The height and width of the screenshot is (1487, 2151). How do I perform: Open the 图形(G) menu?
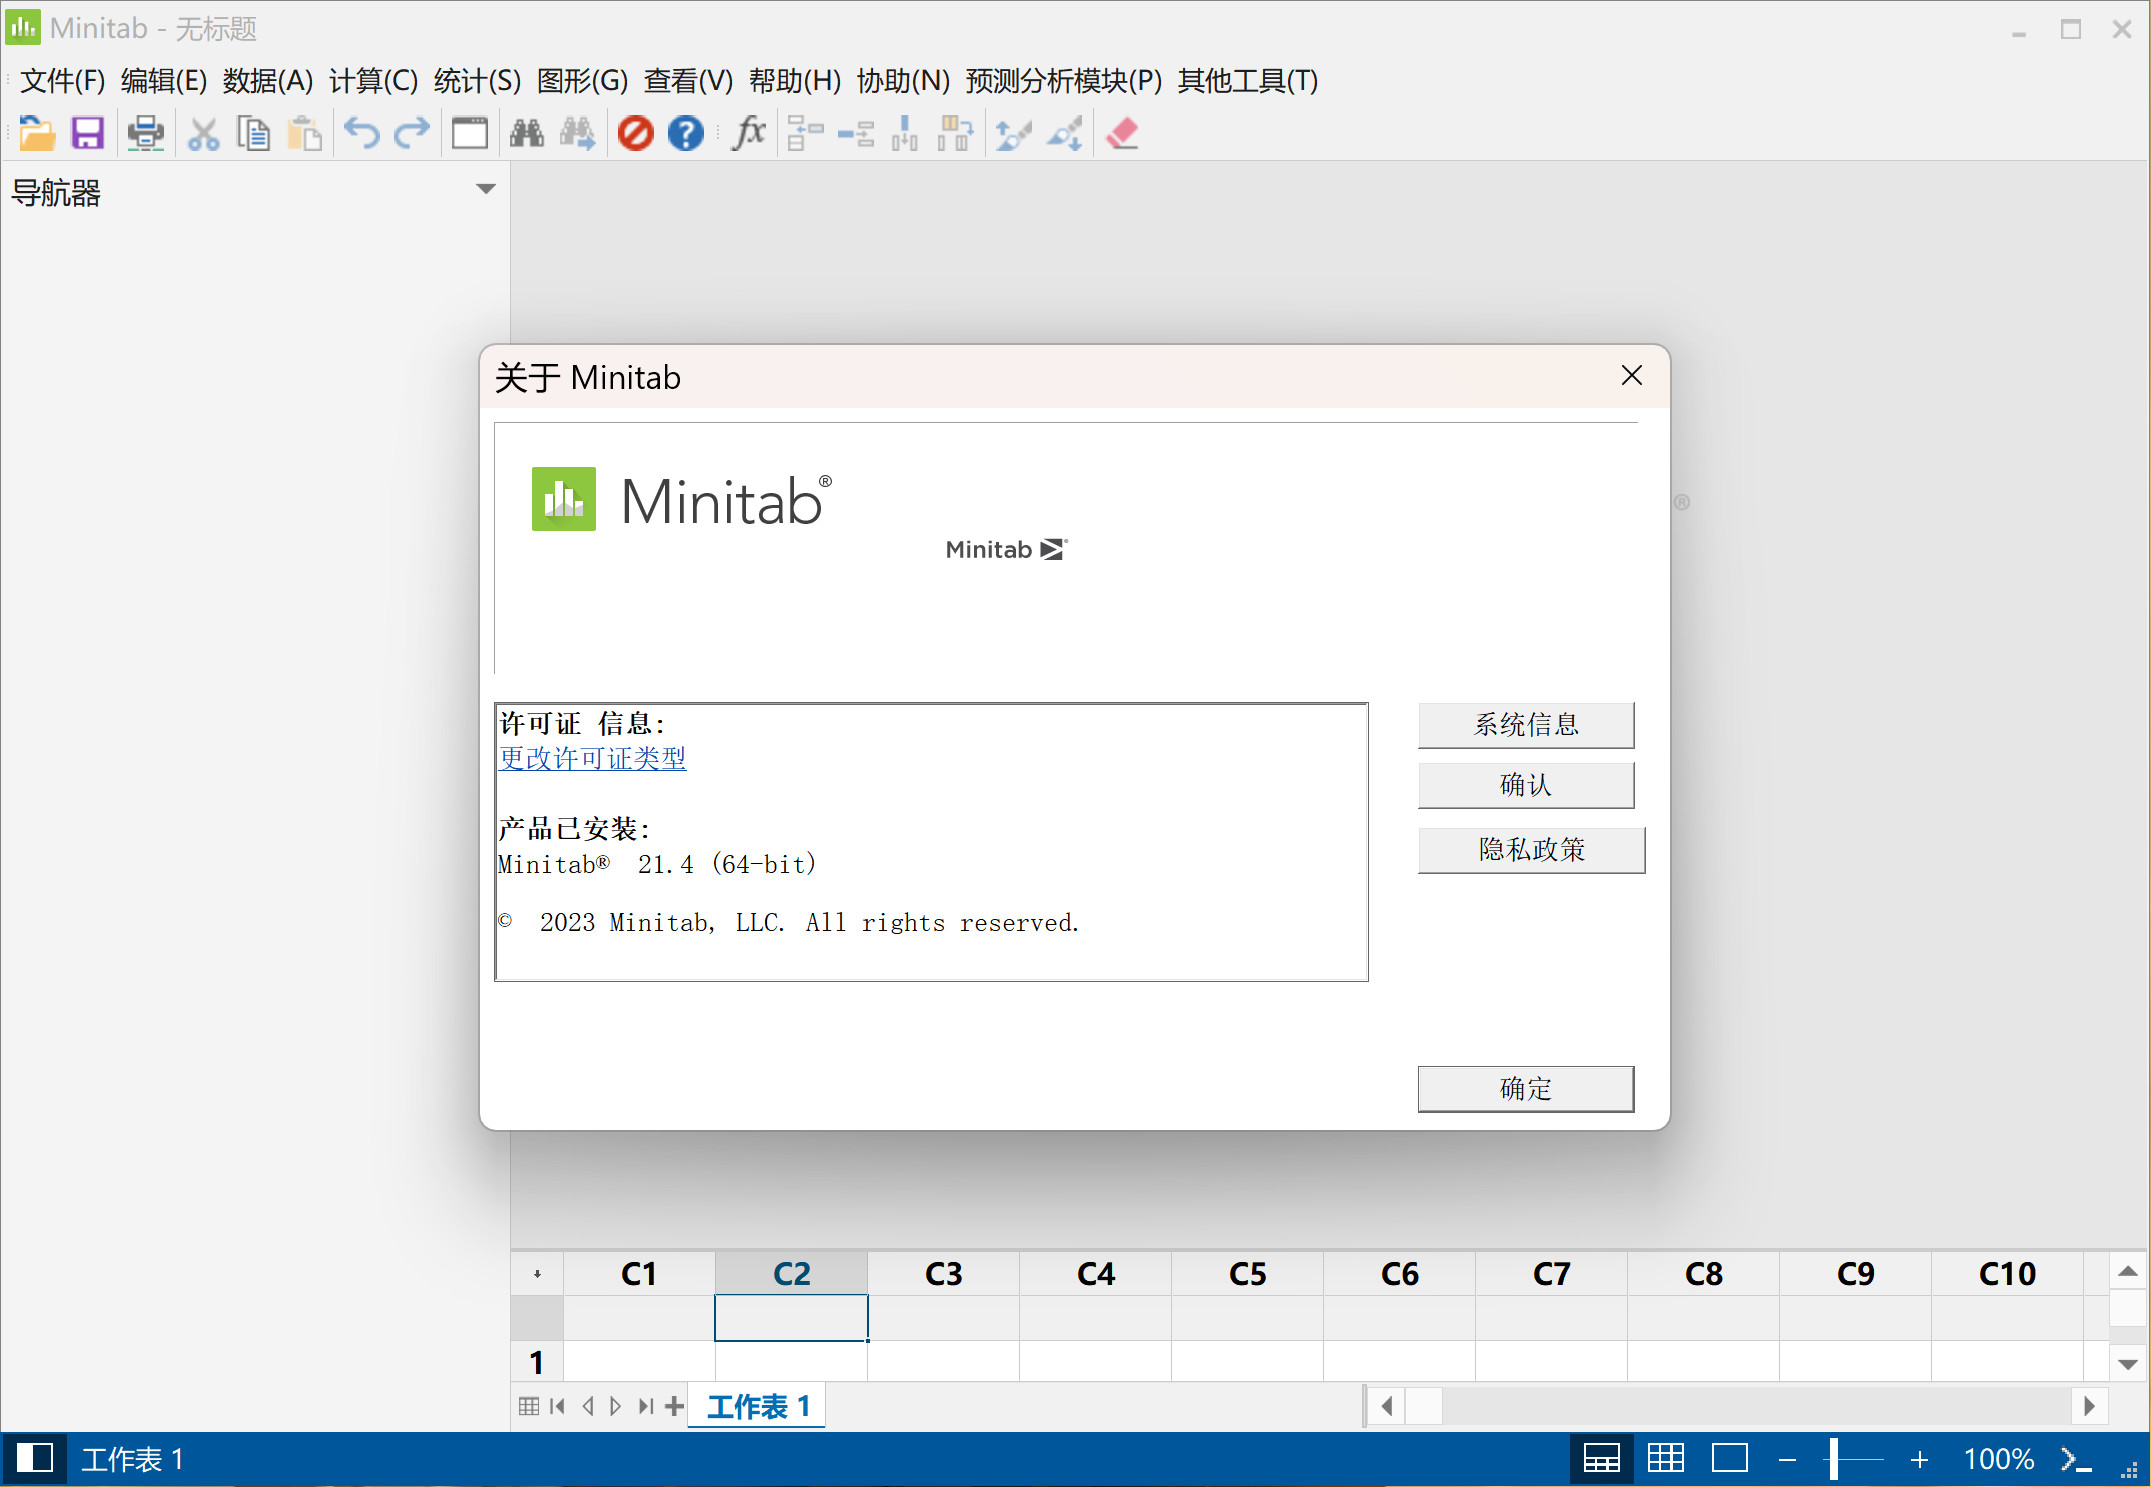582,81
